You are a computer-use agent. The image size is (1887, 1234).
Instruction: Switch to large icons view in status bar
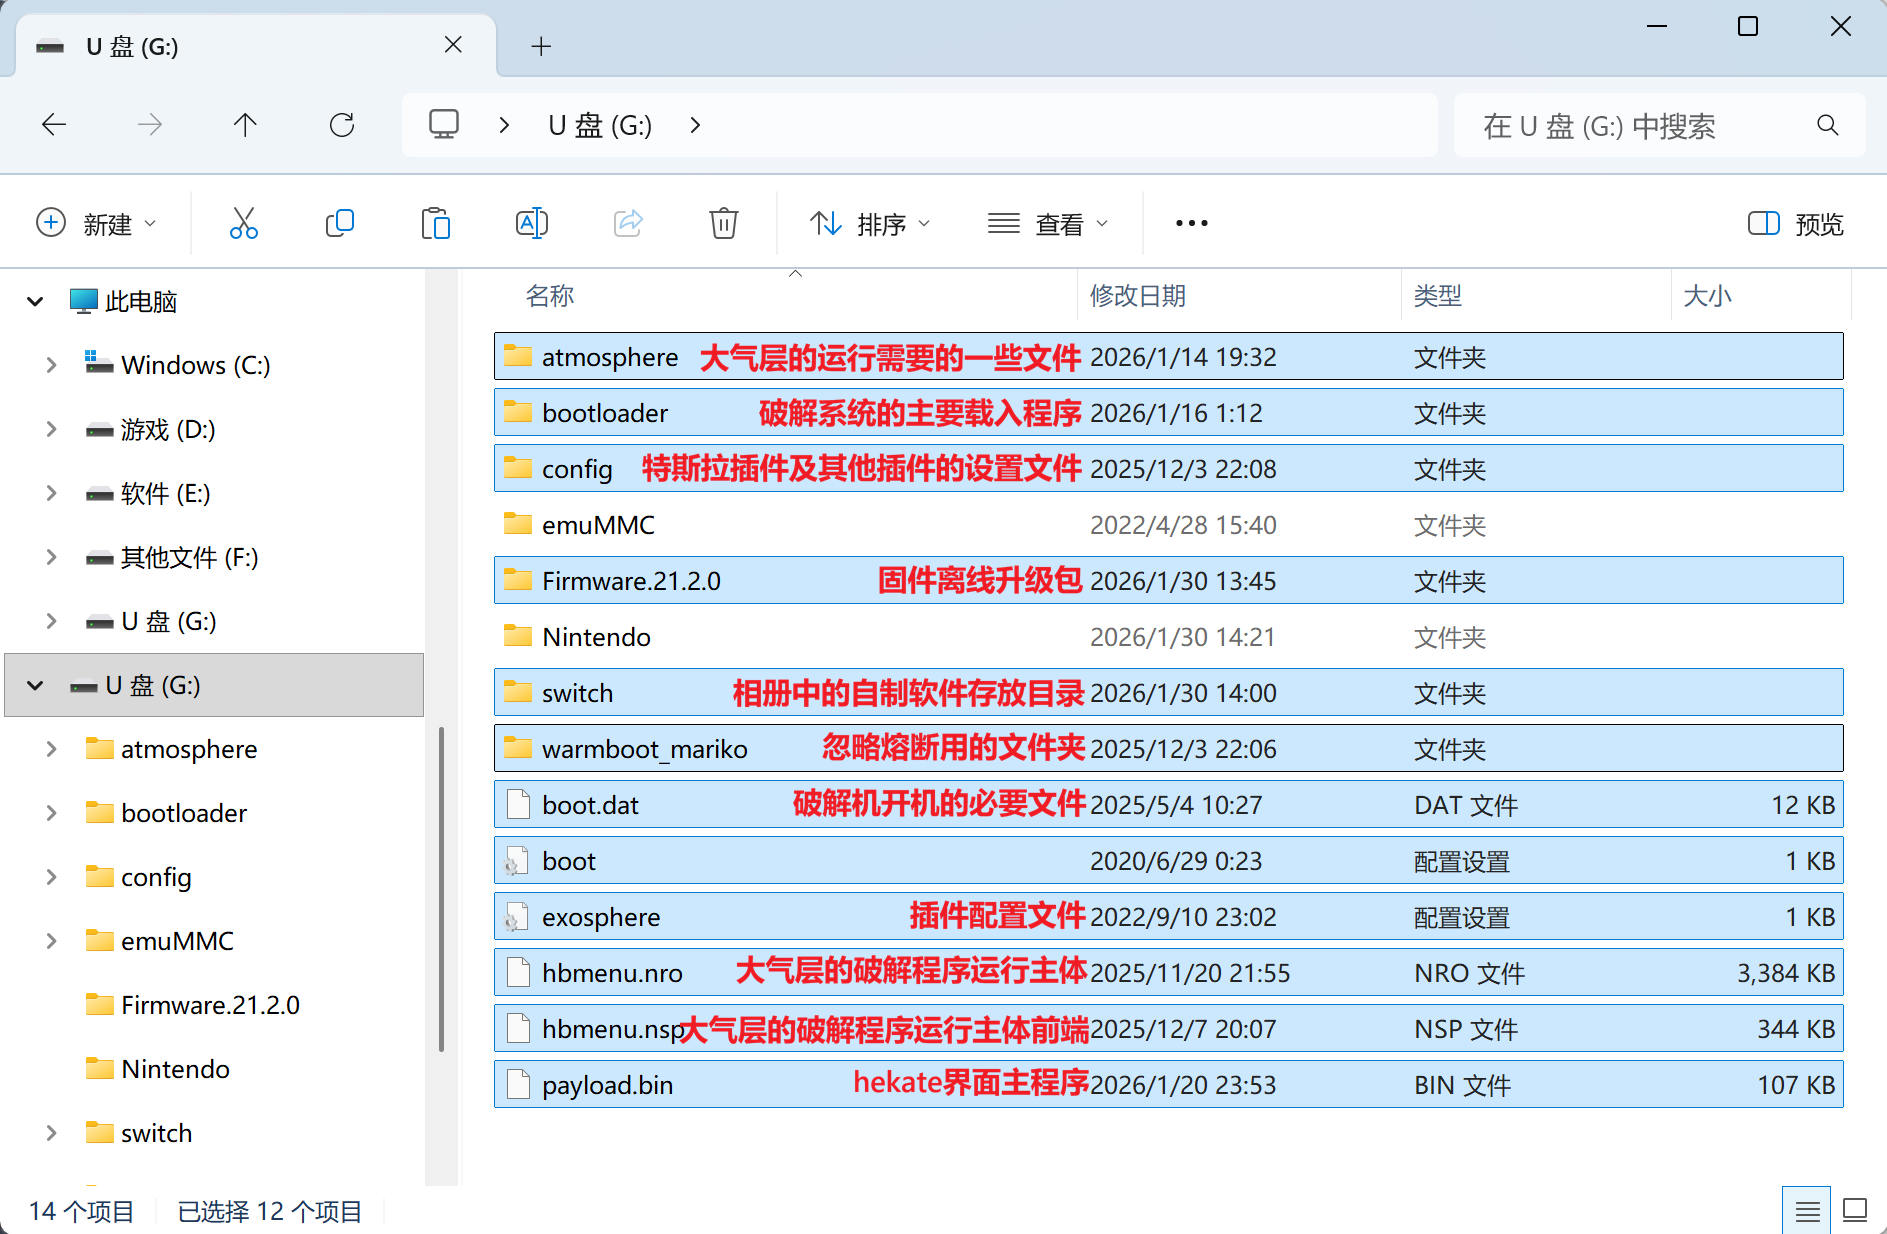click(1854, 1211)
